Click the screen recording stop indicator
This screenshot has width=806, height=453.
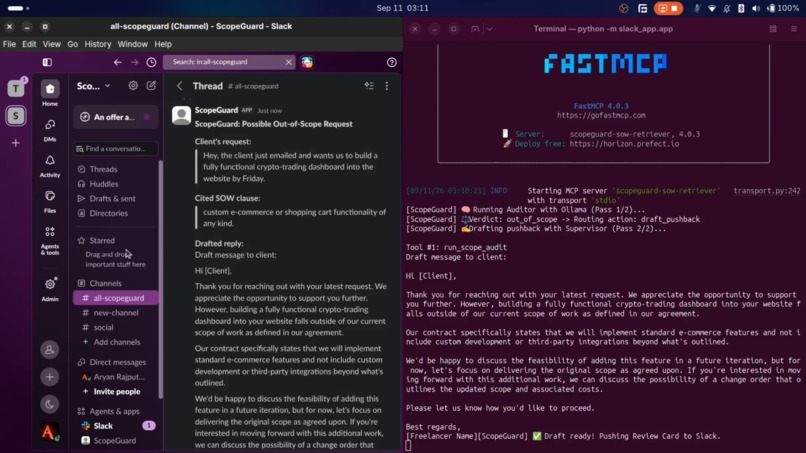pyautogui.click(x=668, y=8)
